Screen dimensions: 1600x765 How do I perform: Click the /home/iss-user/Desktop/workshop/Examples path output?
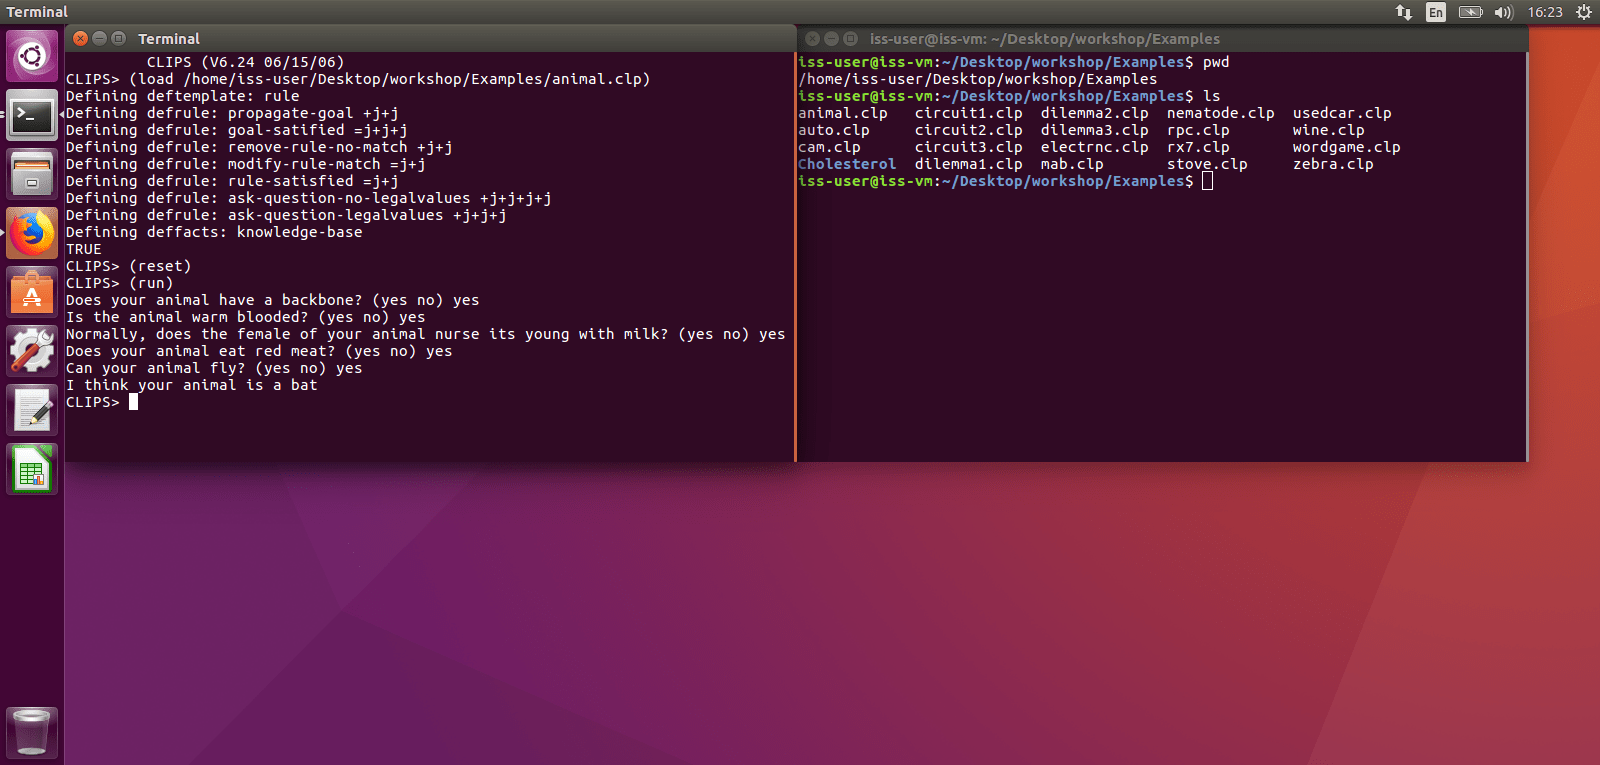coord(978,79)
